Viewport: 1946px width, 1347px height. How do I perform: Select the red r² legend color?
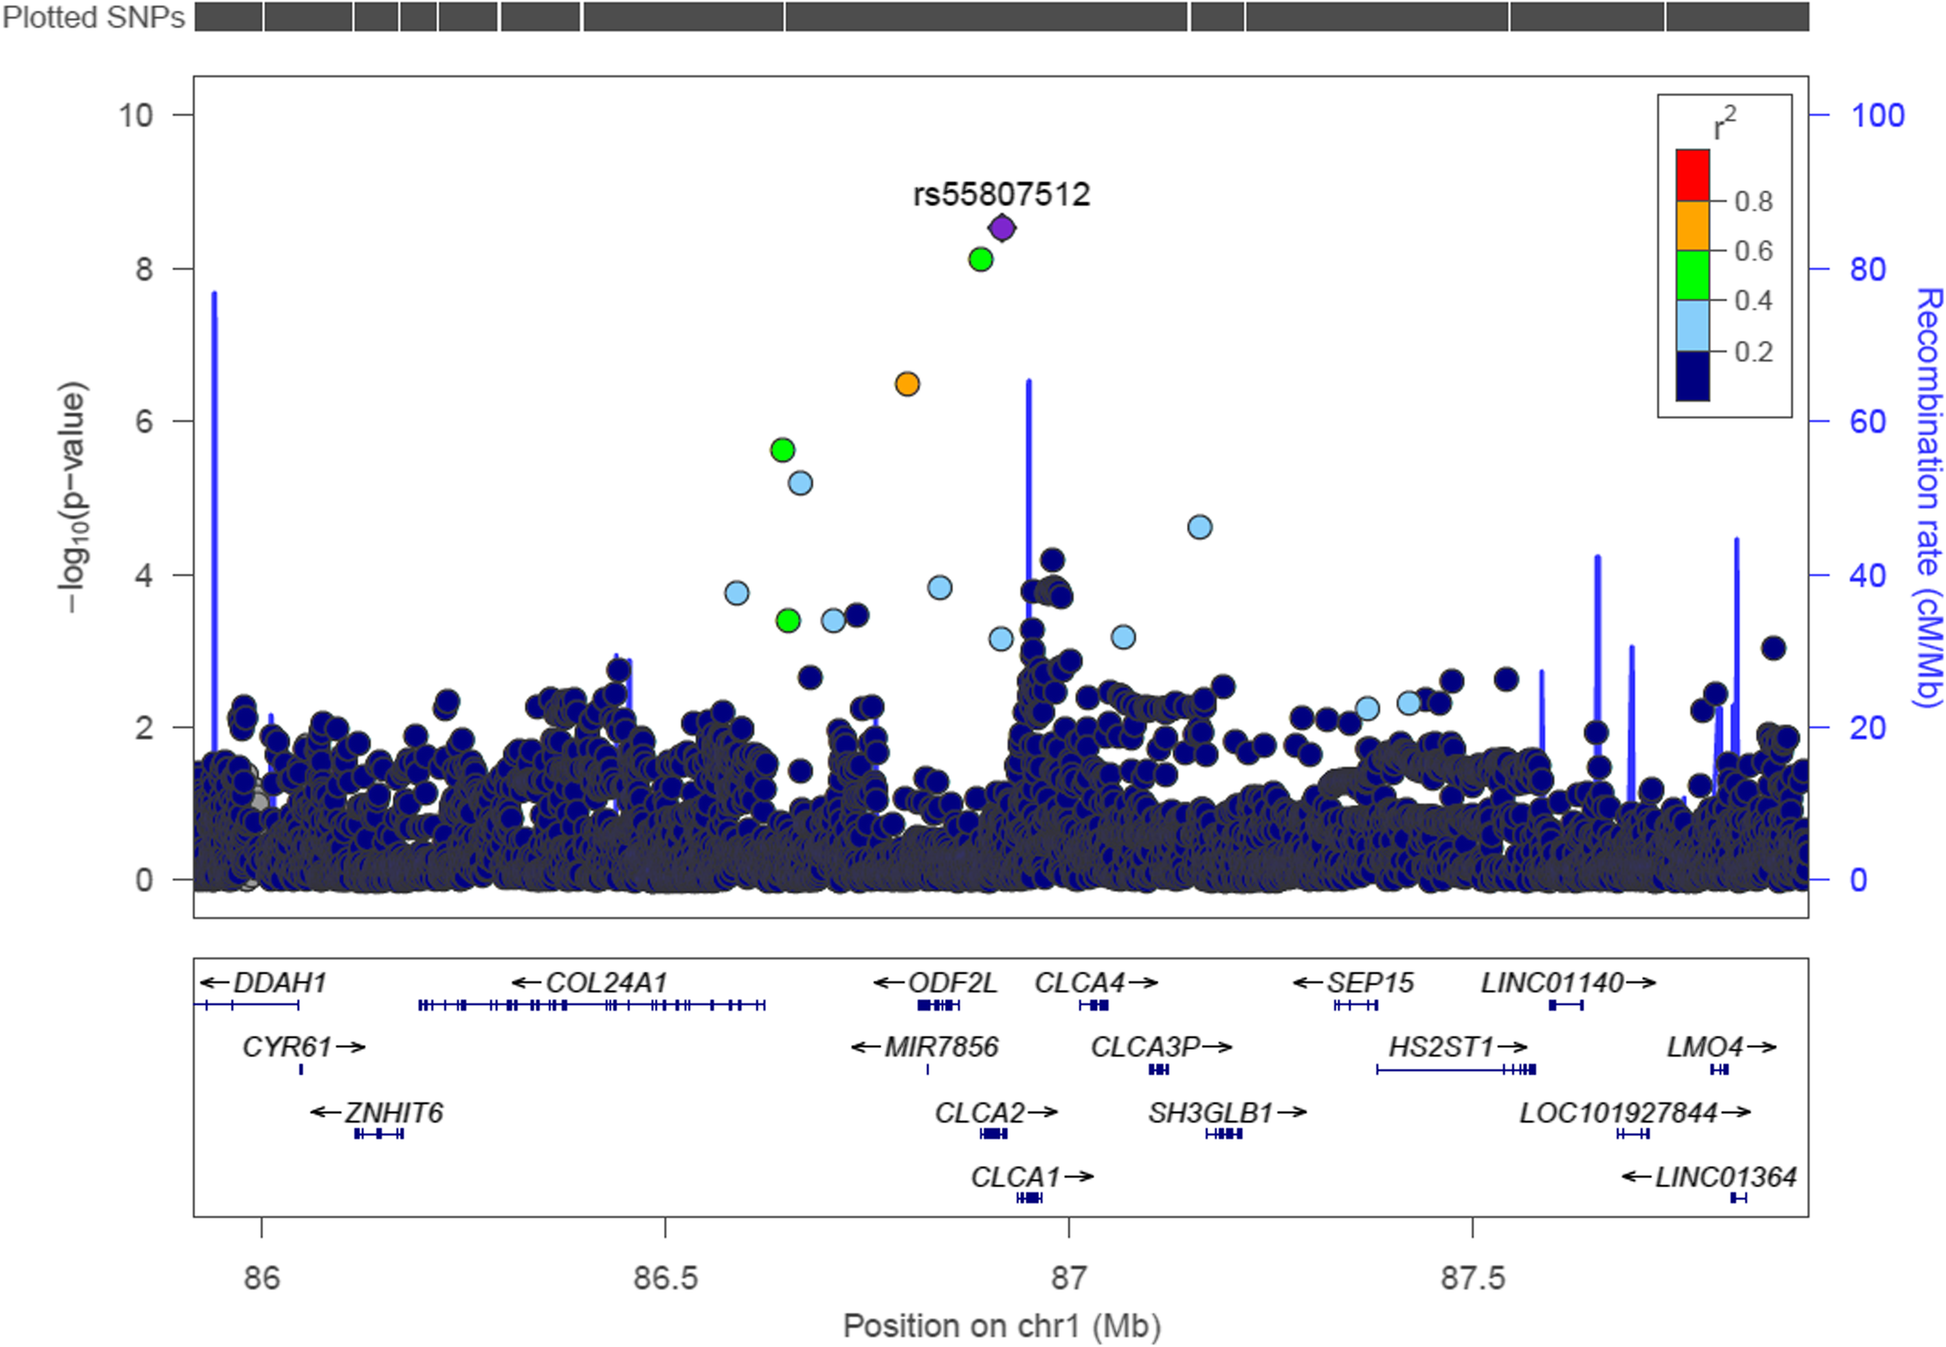pyautogui.click(x=1692, y=175)
